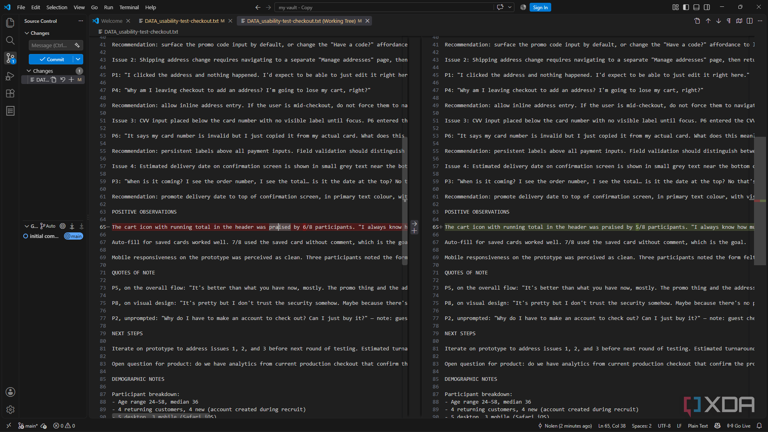Toggle inline diff view icon in editor toolbar

pos(750,21)
